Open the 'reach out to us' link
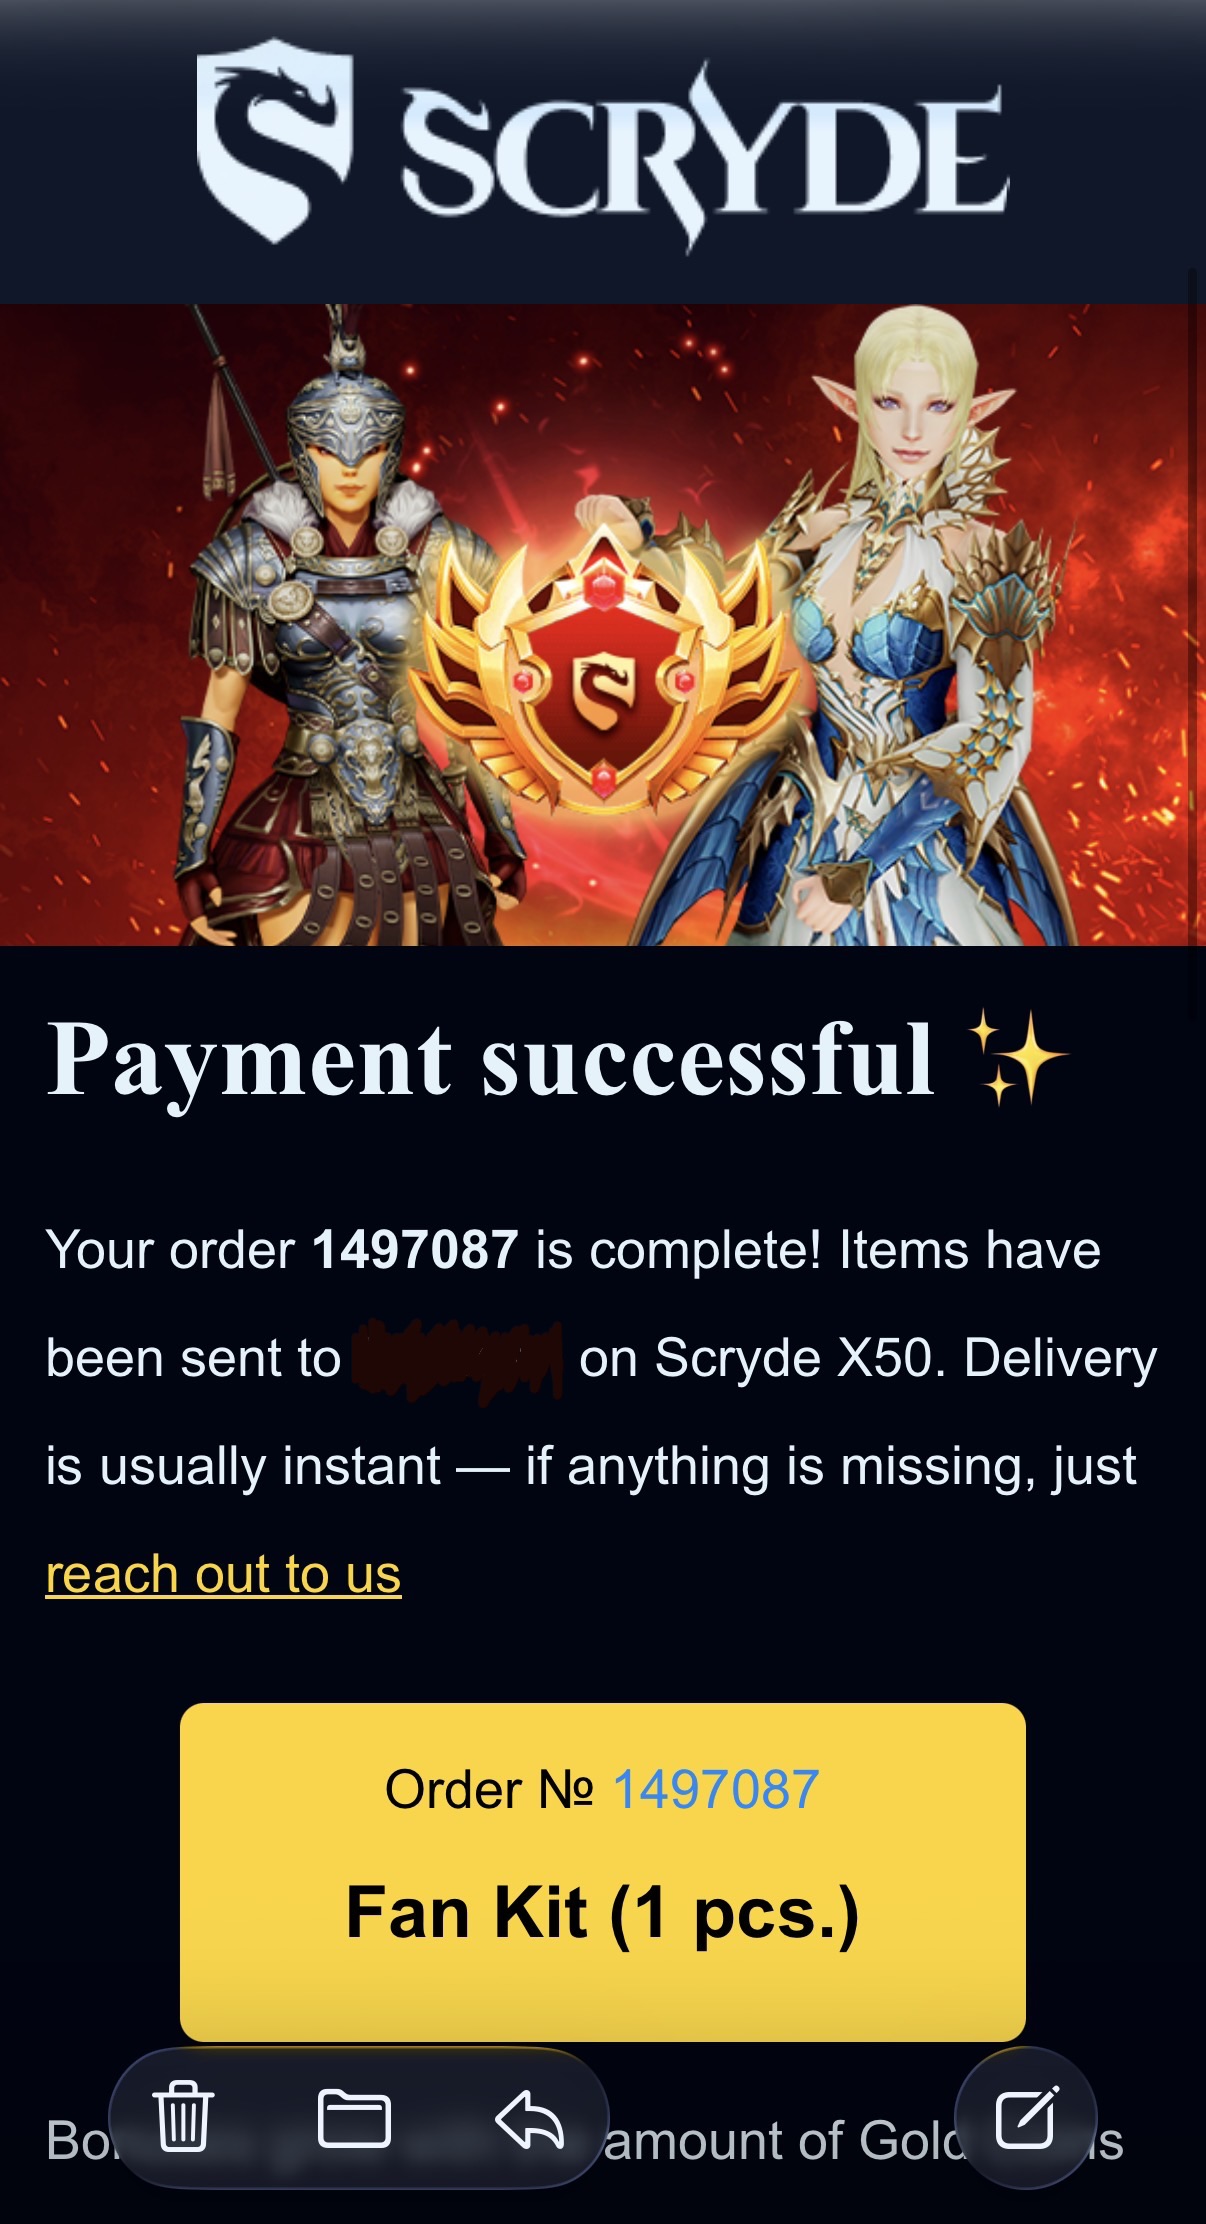1206x2224 pixels. pyautogui.click(x=224, y=1575)
